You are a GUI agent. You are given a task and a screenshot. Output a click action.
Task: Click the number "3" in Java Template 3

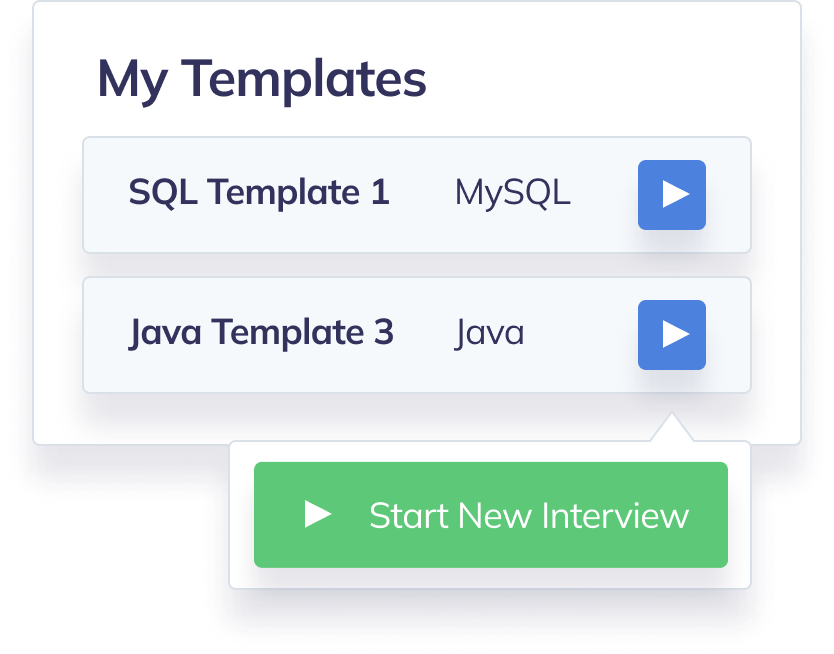coord(383,332)
